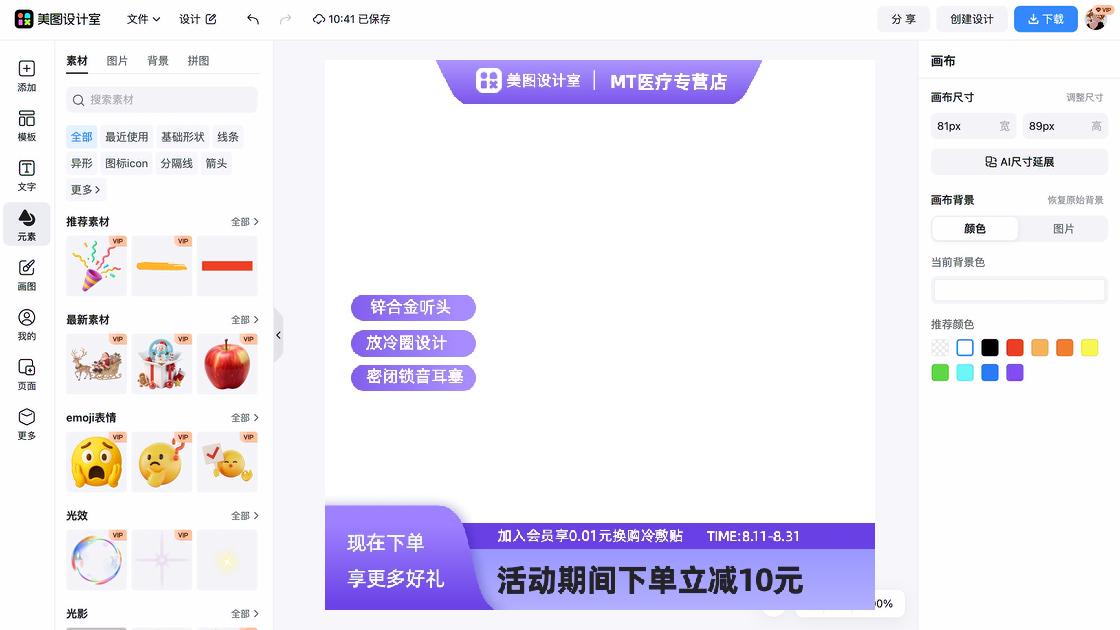Click the edit pencil icon beside 设计

tap(211, 19)
